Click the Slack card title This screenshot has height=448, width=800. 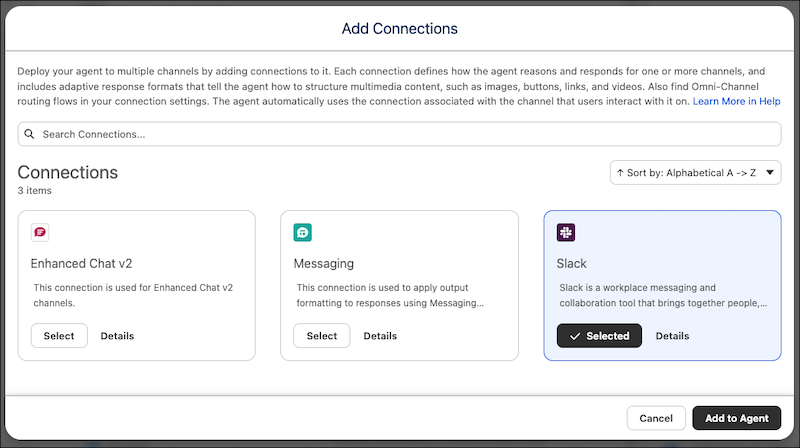point(571,264)
